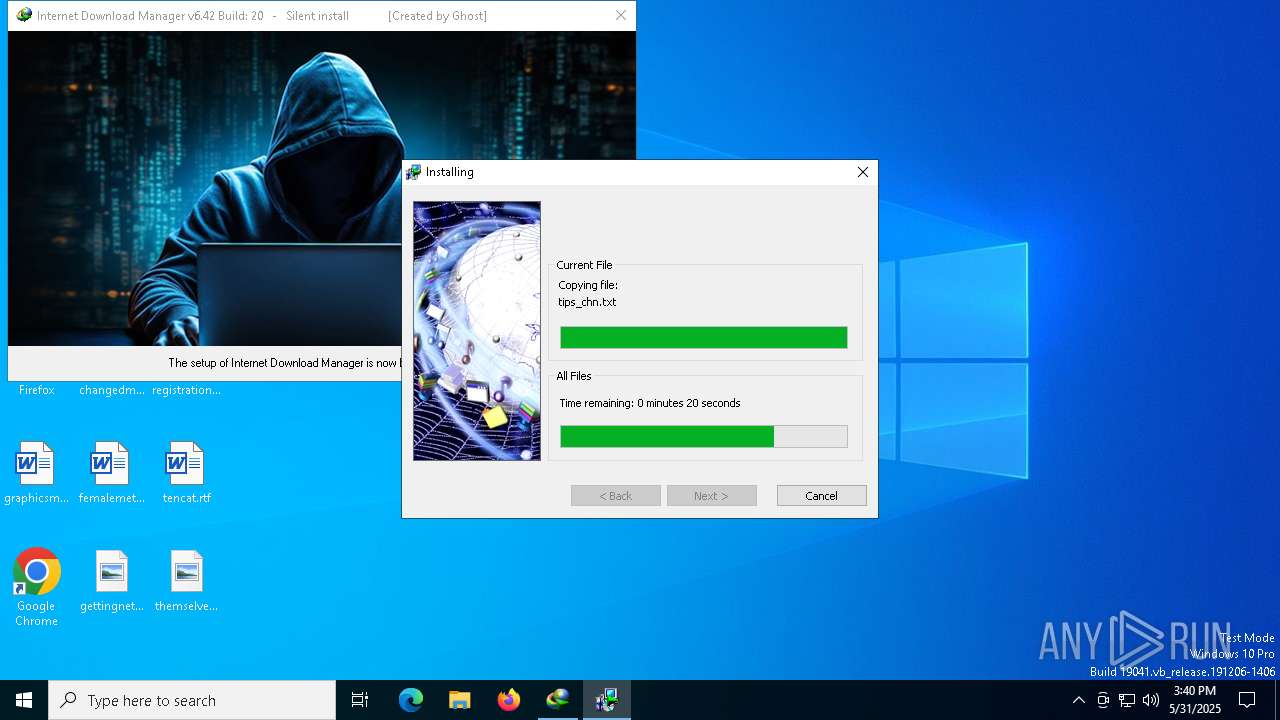Switch to the installer setup taskbar button
The width and height of the screenshot is (1280, 720).
click(x=606, y=700)
